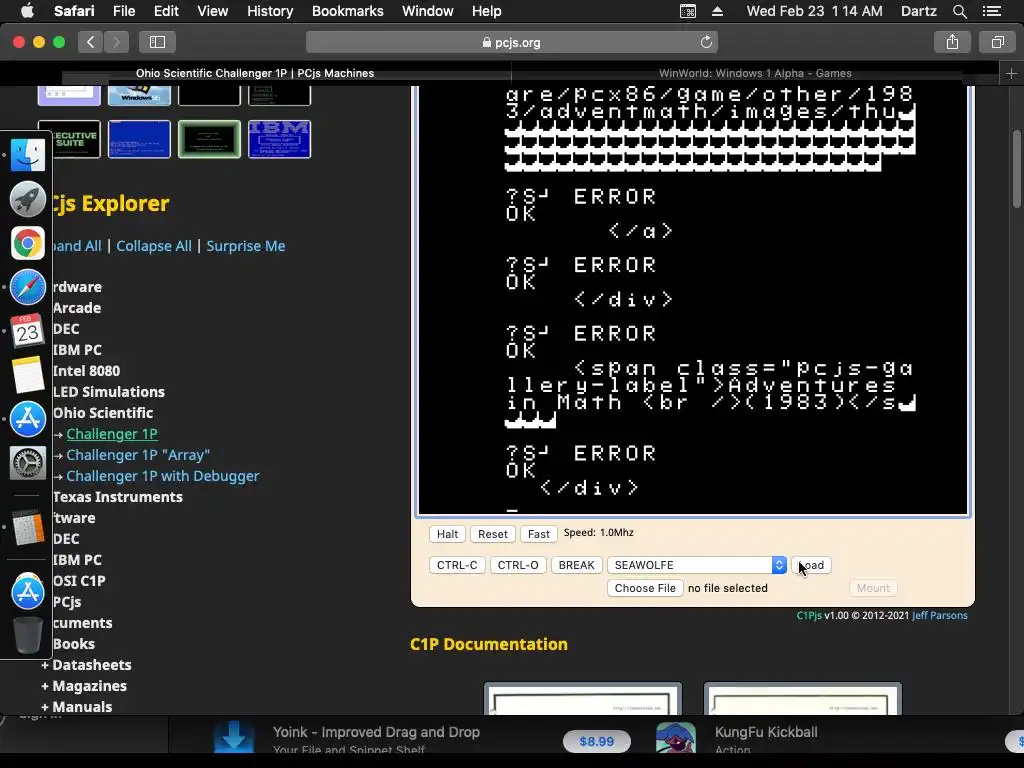1024x768 pixels.
Task: Click the Apple menu logo
Action: (x=27, y=11)
